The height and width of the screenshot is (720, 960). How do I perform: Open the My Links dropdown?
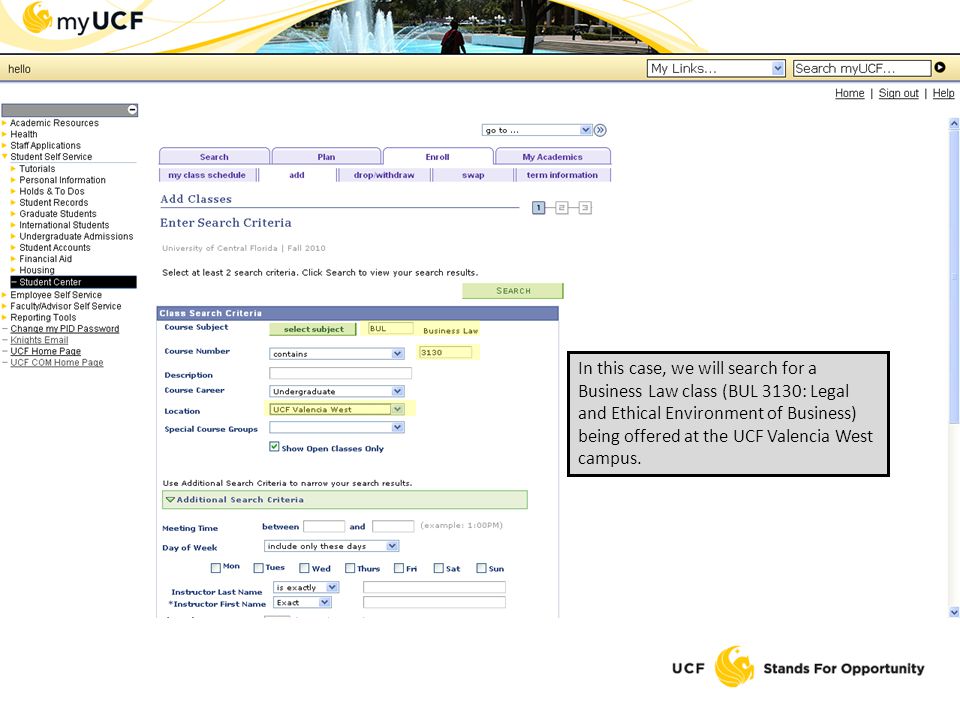coord(716,68)
